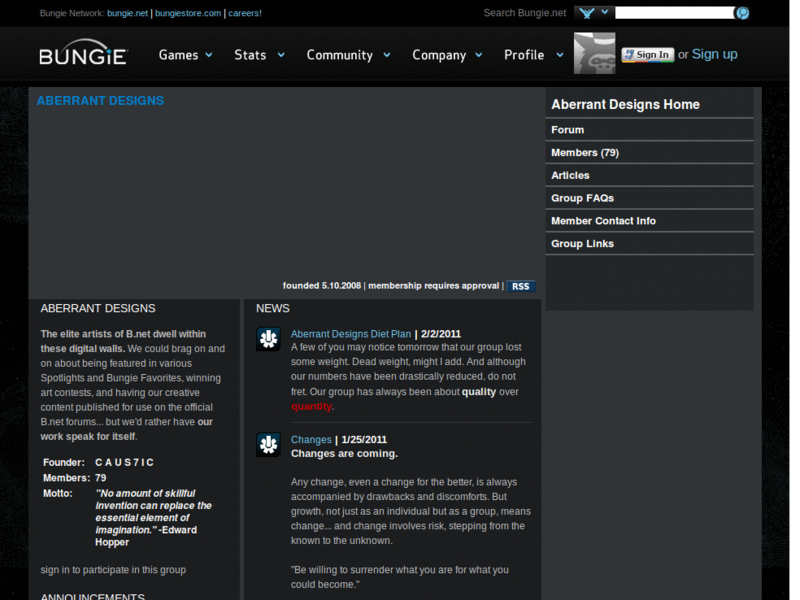This screenshot has height=600, width=800.
Task: Click 'Changes are coming.' bold text
Action: tap(344, 454)
